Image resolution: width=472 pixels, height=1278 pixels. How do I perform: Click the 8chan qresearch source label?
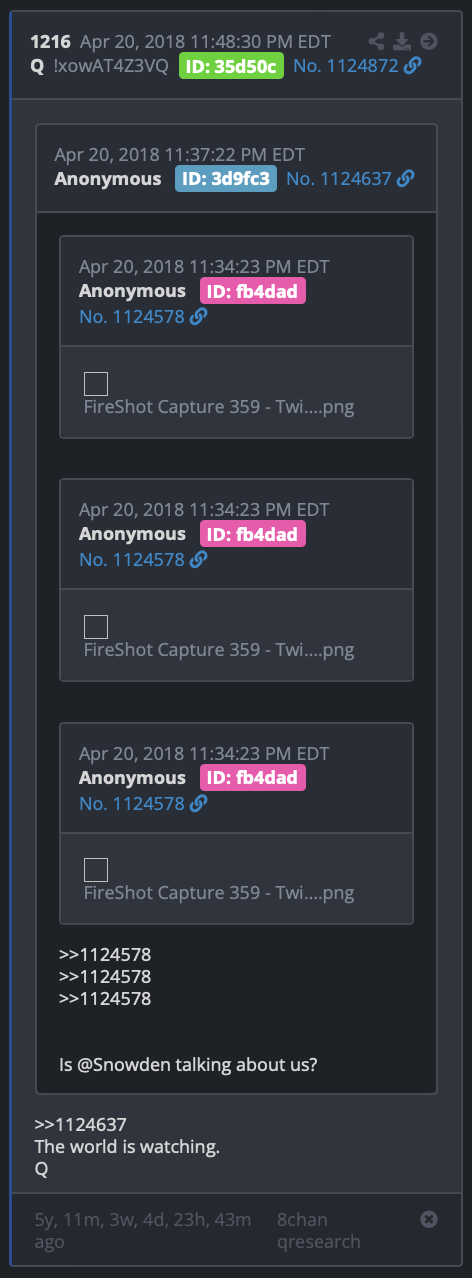pos(319,1230)
